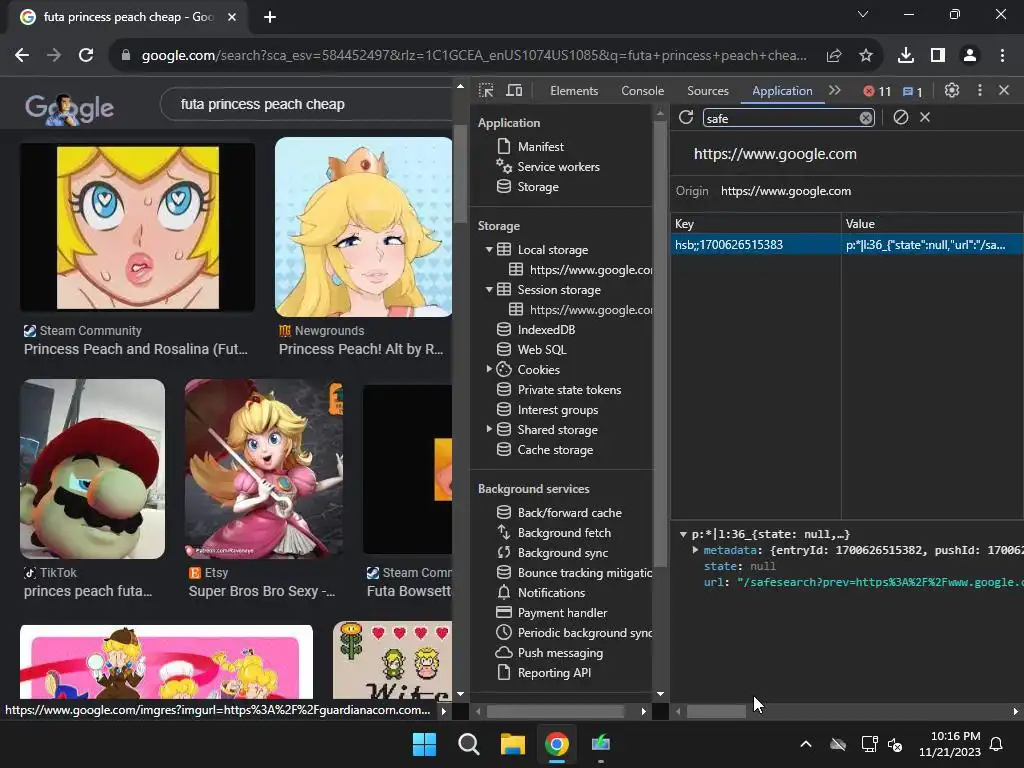Open File Explorer from taskbar
This screenshot has height=768, width=1024.
pos(513,744)
